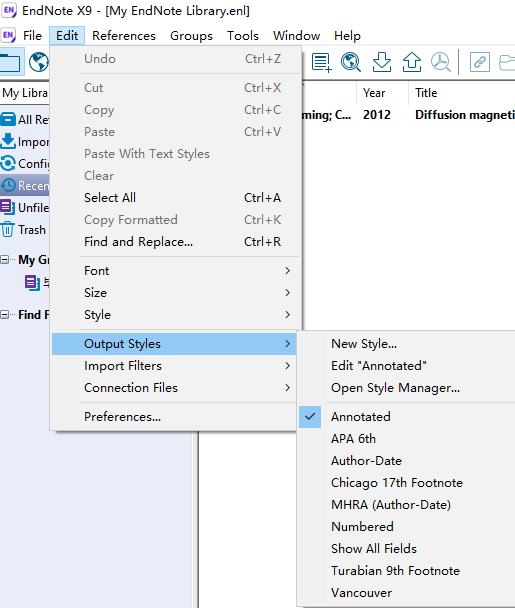The image size is (515, 608).
Task: Open the Help menu
Action: click(347, 36)
